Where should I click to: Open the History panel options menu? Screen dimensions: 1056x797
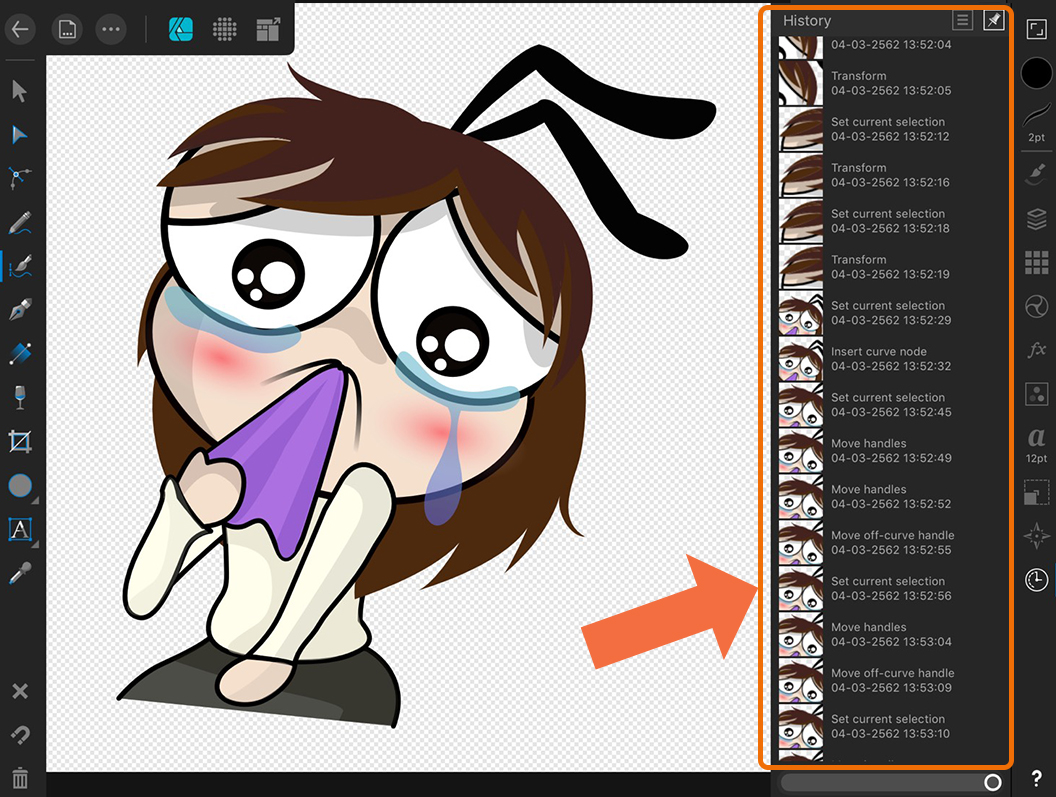[x=962, y=21]
